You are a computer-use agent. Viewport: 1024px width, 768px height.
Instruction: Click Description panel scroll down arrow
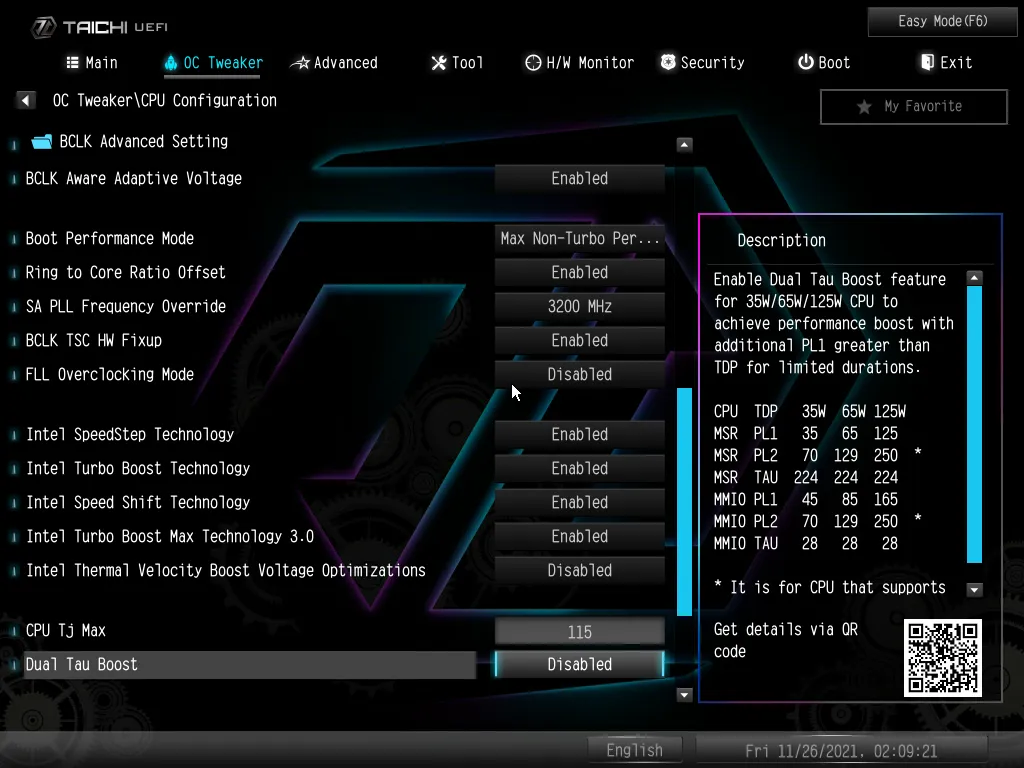click(x=974, y=589)
